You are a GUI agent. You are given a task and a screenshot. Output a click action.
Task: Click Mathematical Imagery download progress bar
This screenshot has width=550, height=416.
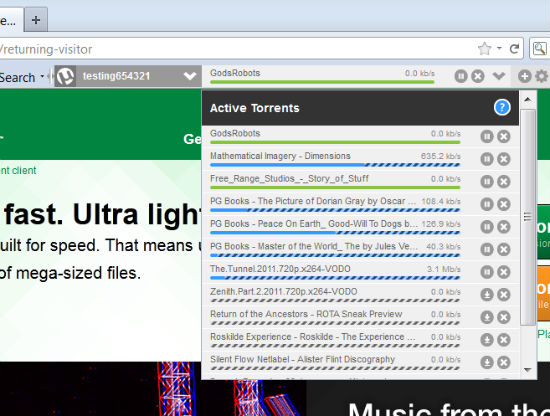[x=335, y=165]
